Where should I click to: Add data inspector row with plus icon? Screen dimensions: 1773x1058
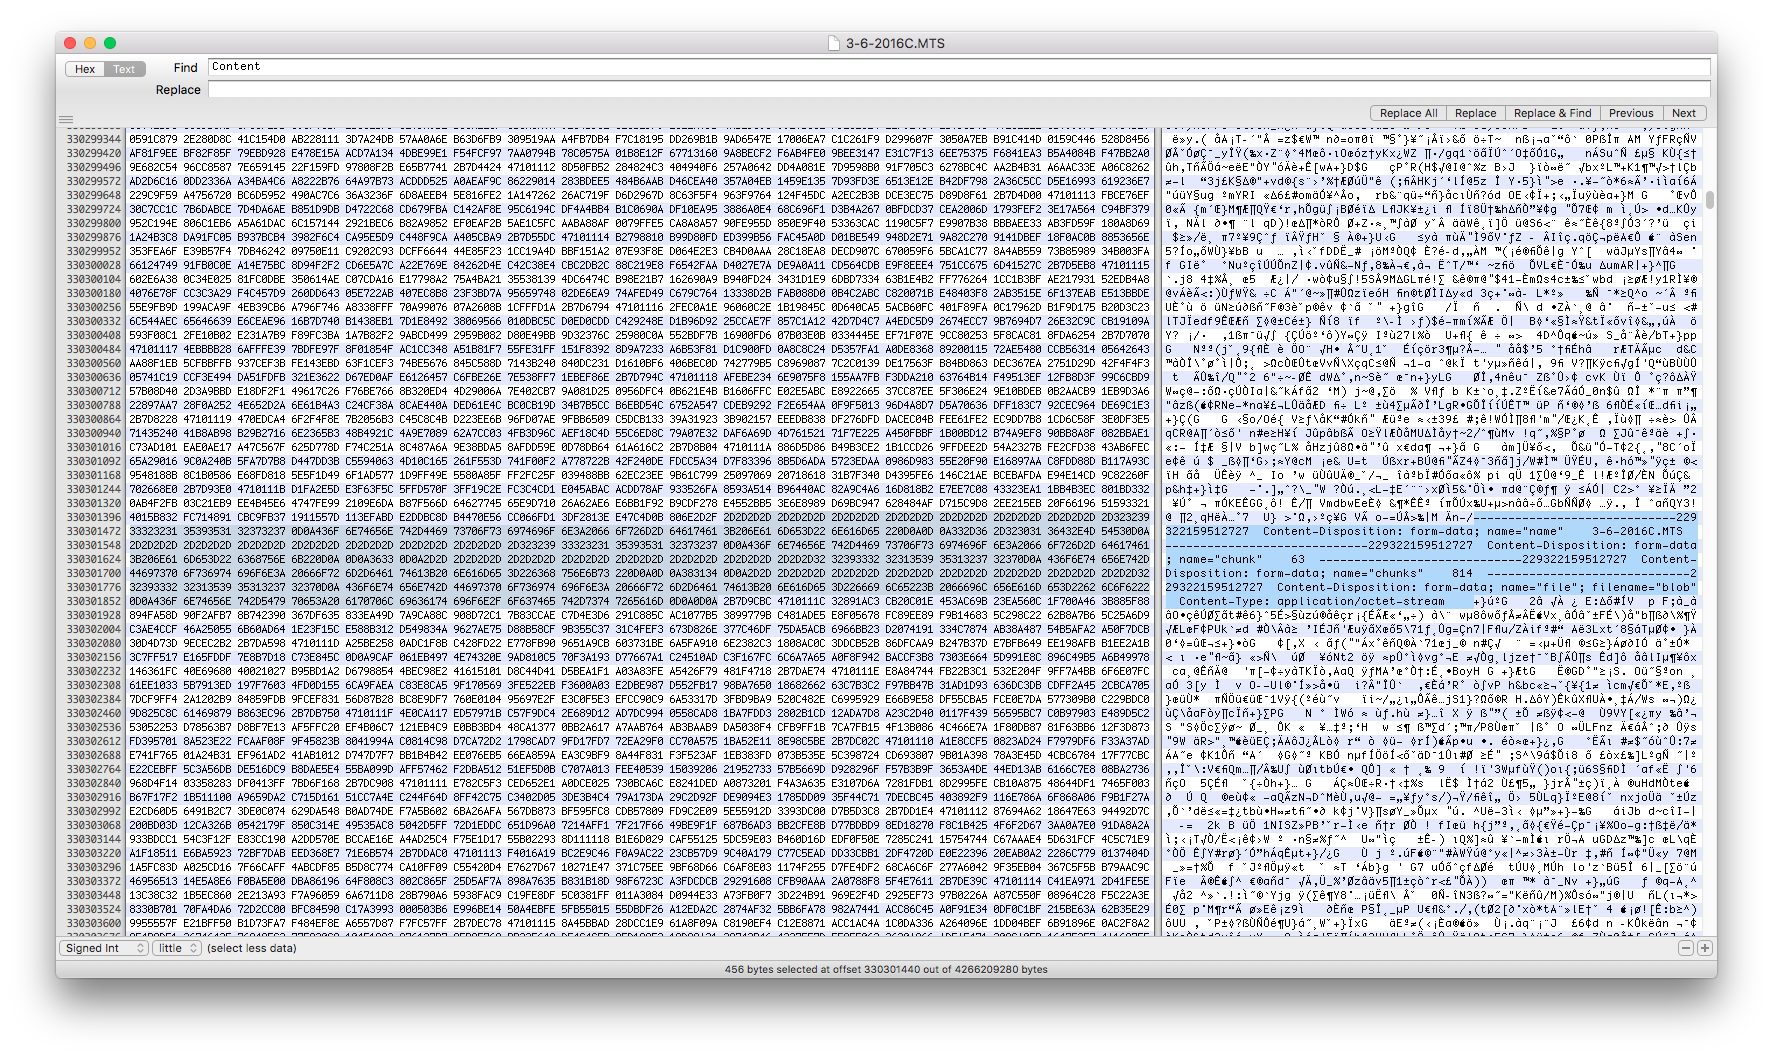coord(1704,948)
